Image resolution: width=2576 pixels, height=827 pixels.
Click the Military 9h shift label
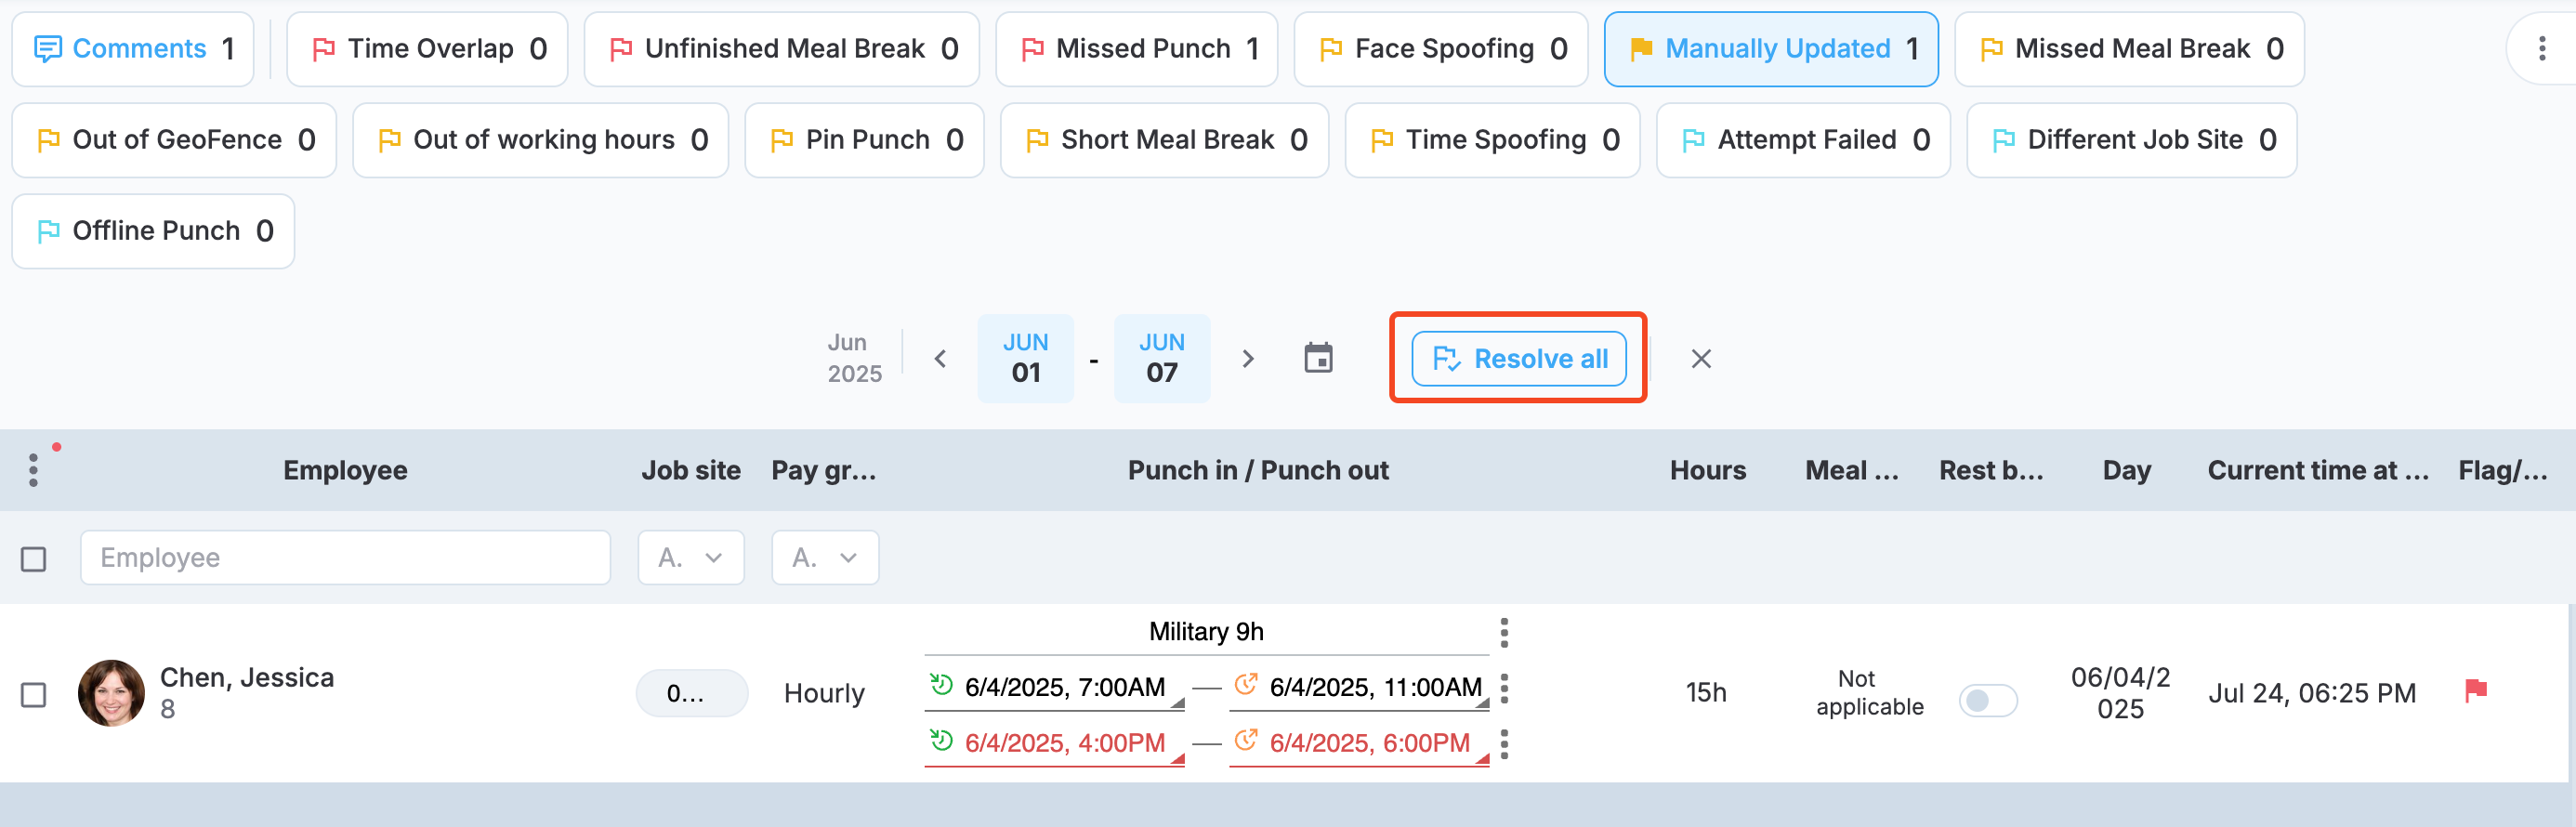tap(1206, 632)
